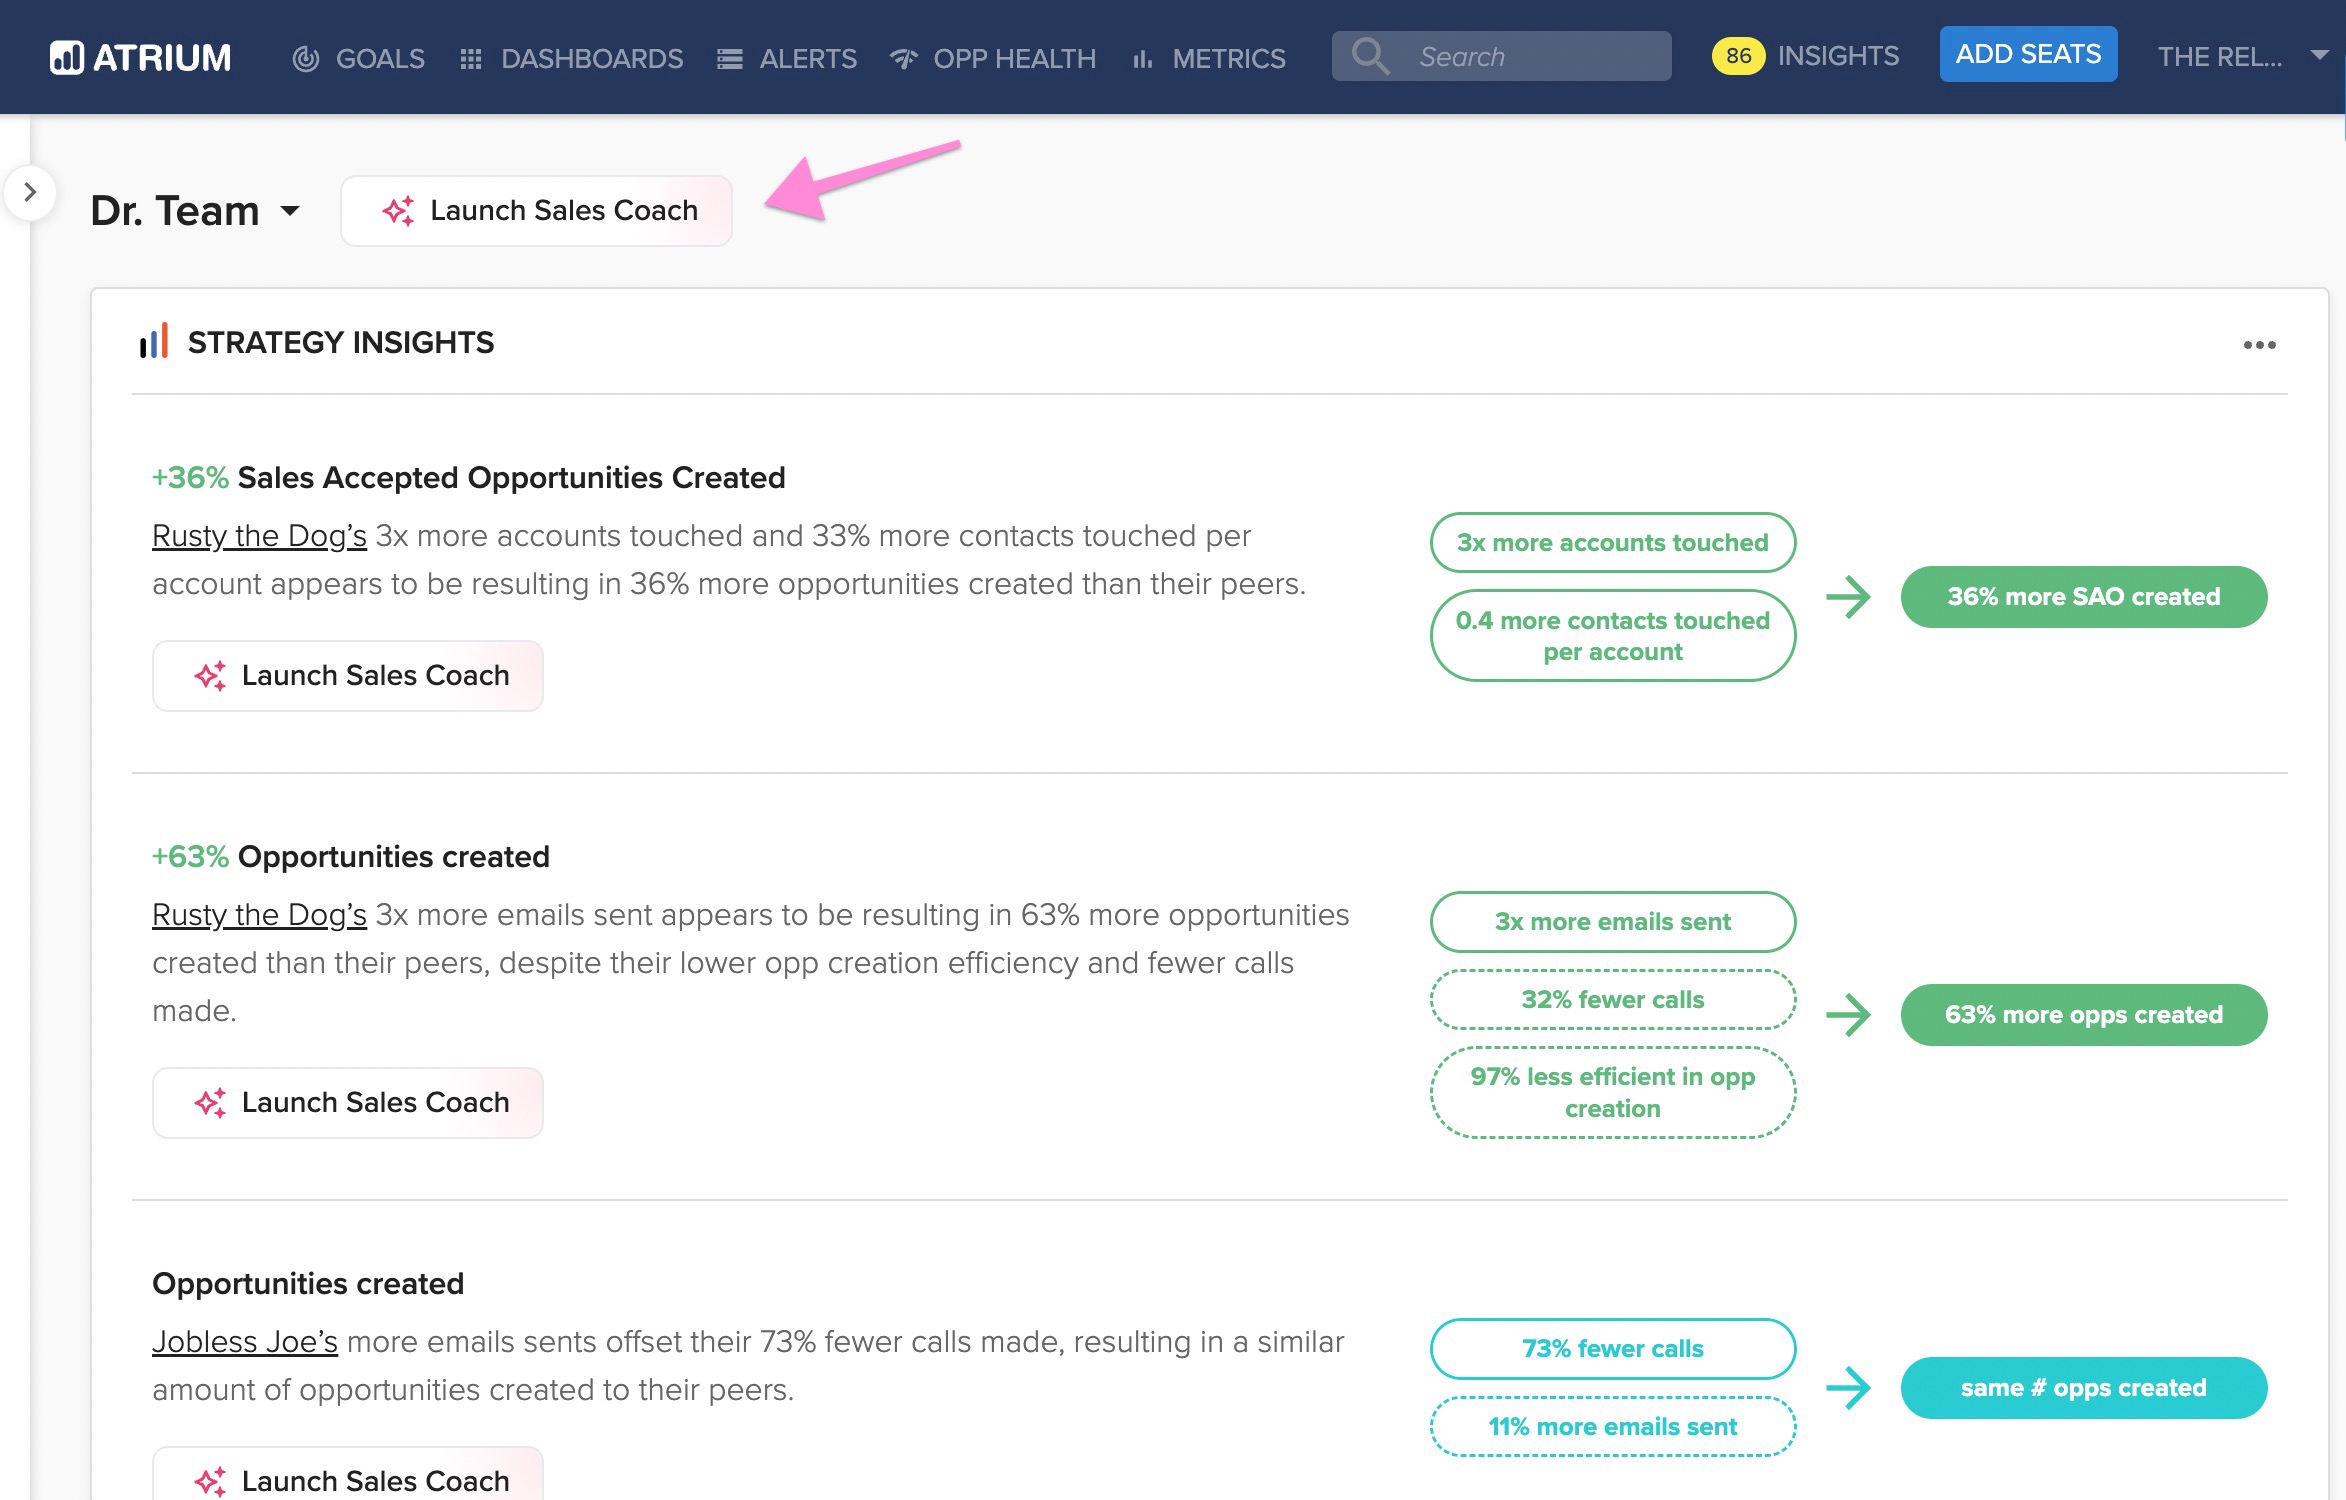Launch Sales Coach for Sales Accepted Opportunities
This screenshot has width=2346, height=1500.
pyautogui.click(x=348, y=676)
